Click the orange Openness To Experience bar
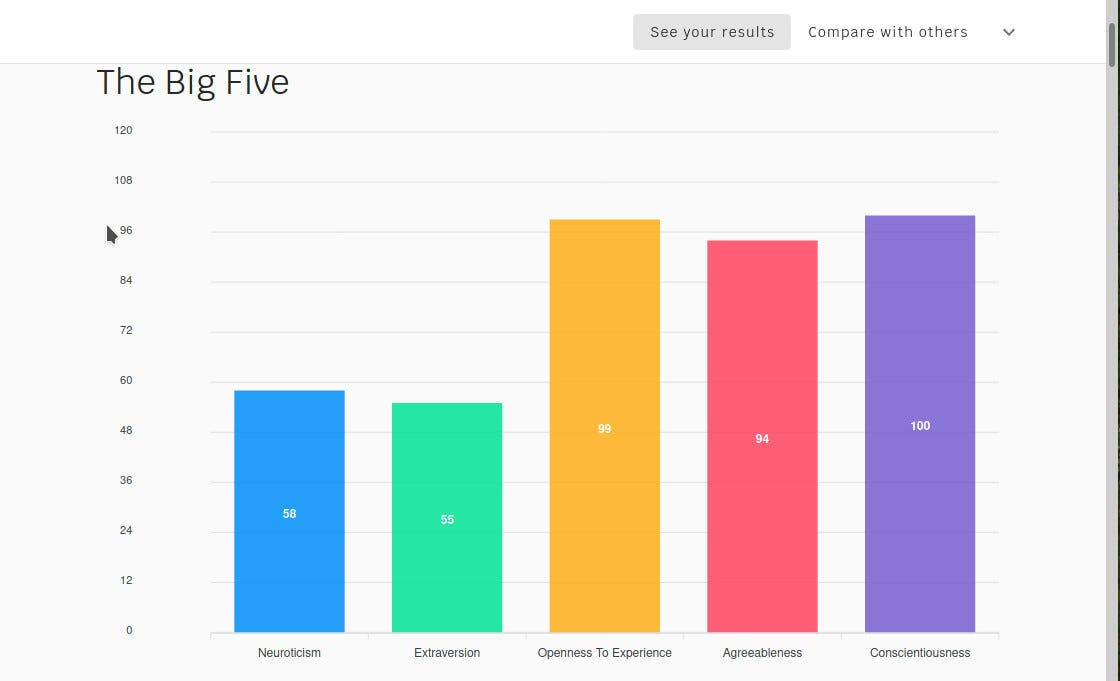The image size is (1120, 681). [x=604, y=426]
